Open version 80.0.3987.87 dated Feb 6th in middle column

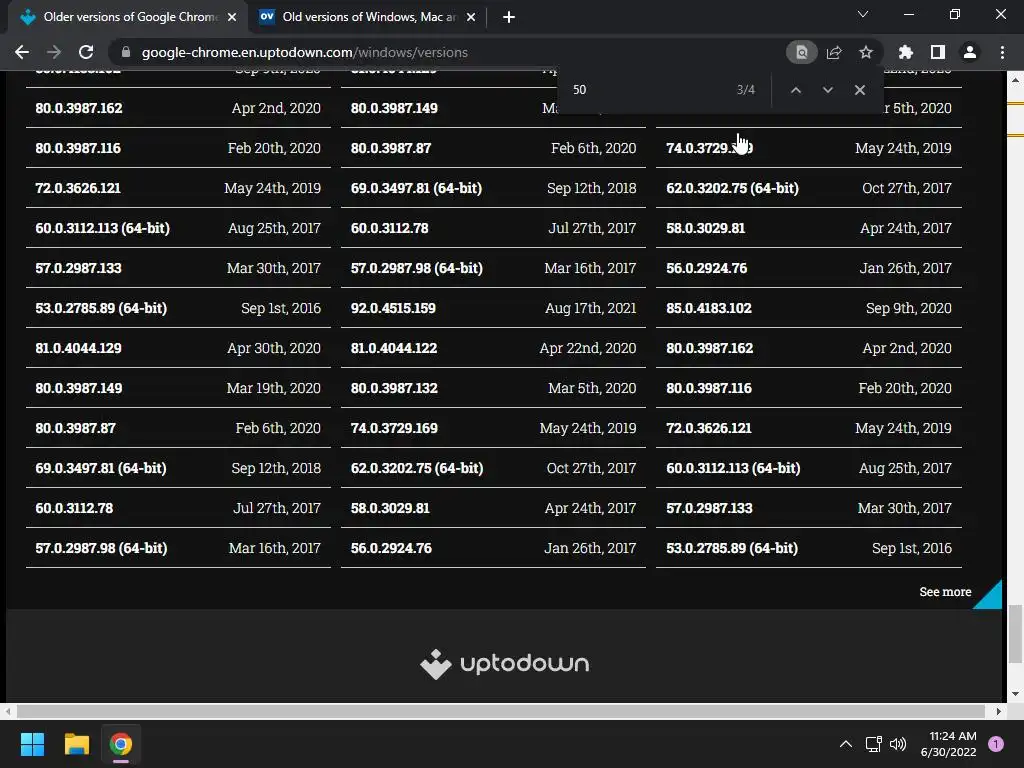click(493, 148)
